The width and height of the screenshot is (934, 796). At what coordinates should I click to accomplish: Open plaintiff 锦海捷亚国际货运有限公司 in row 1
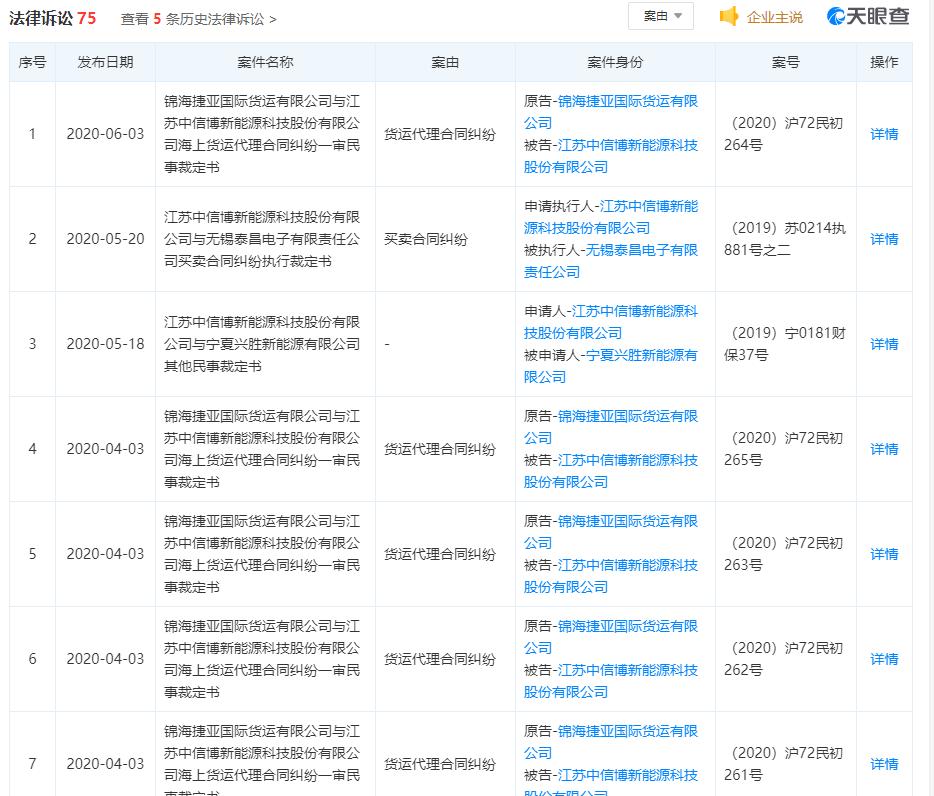(x=611, y=112)
